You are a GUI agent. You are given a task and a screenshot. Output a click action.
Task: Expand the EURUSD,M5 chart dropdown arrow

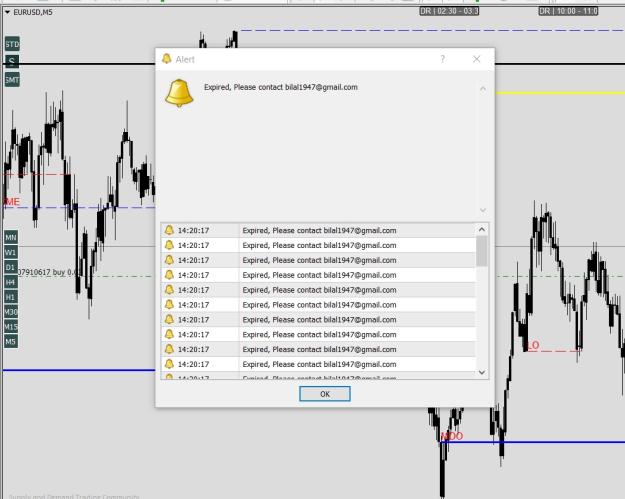coord(7,12)
